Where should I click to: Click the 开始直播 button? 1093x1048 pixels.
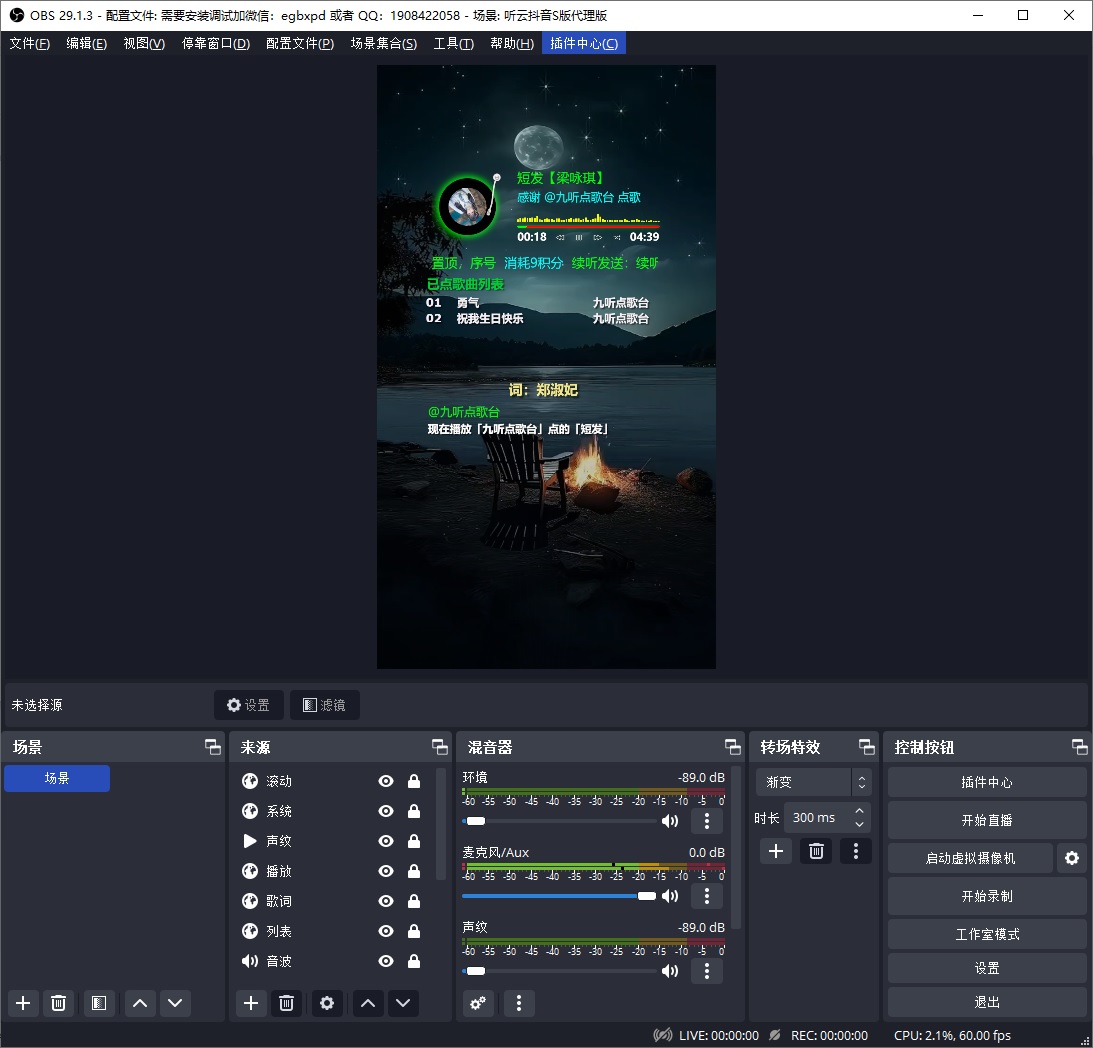click(x=986, y=820)
